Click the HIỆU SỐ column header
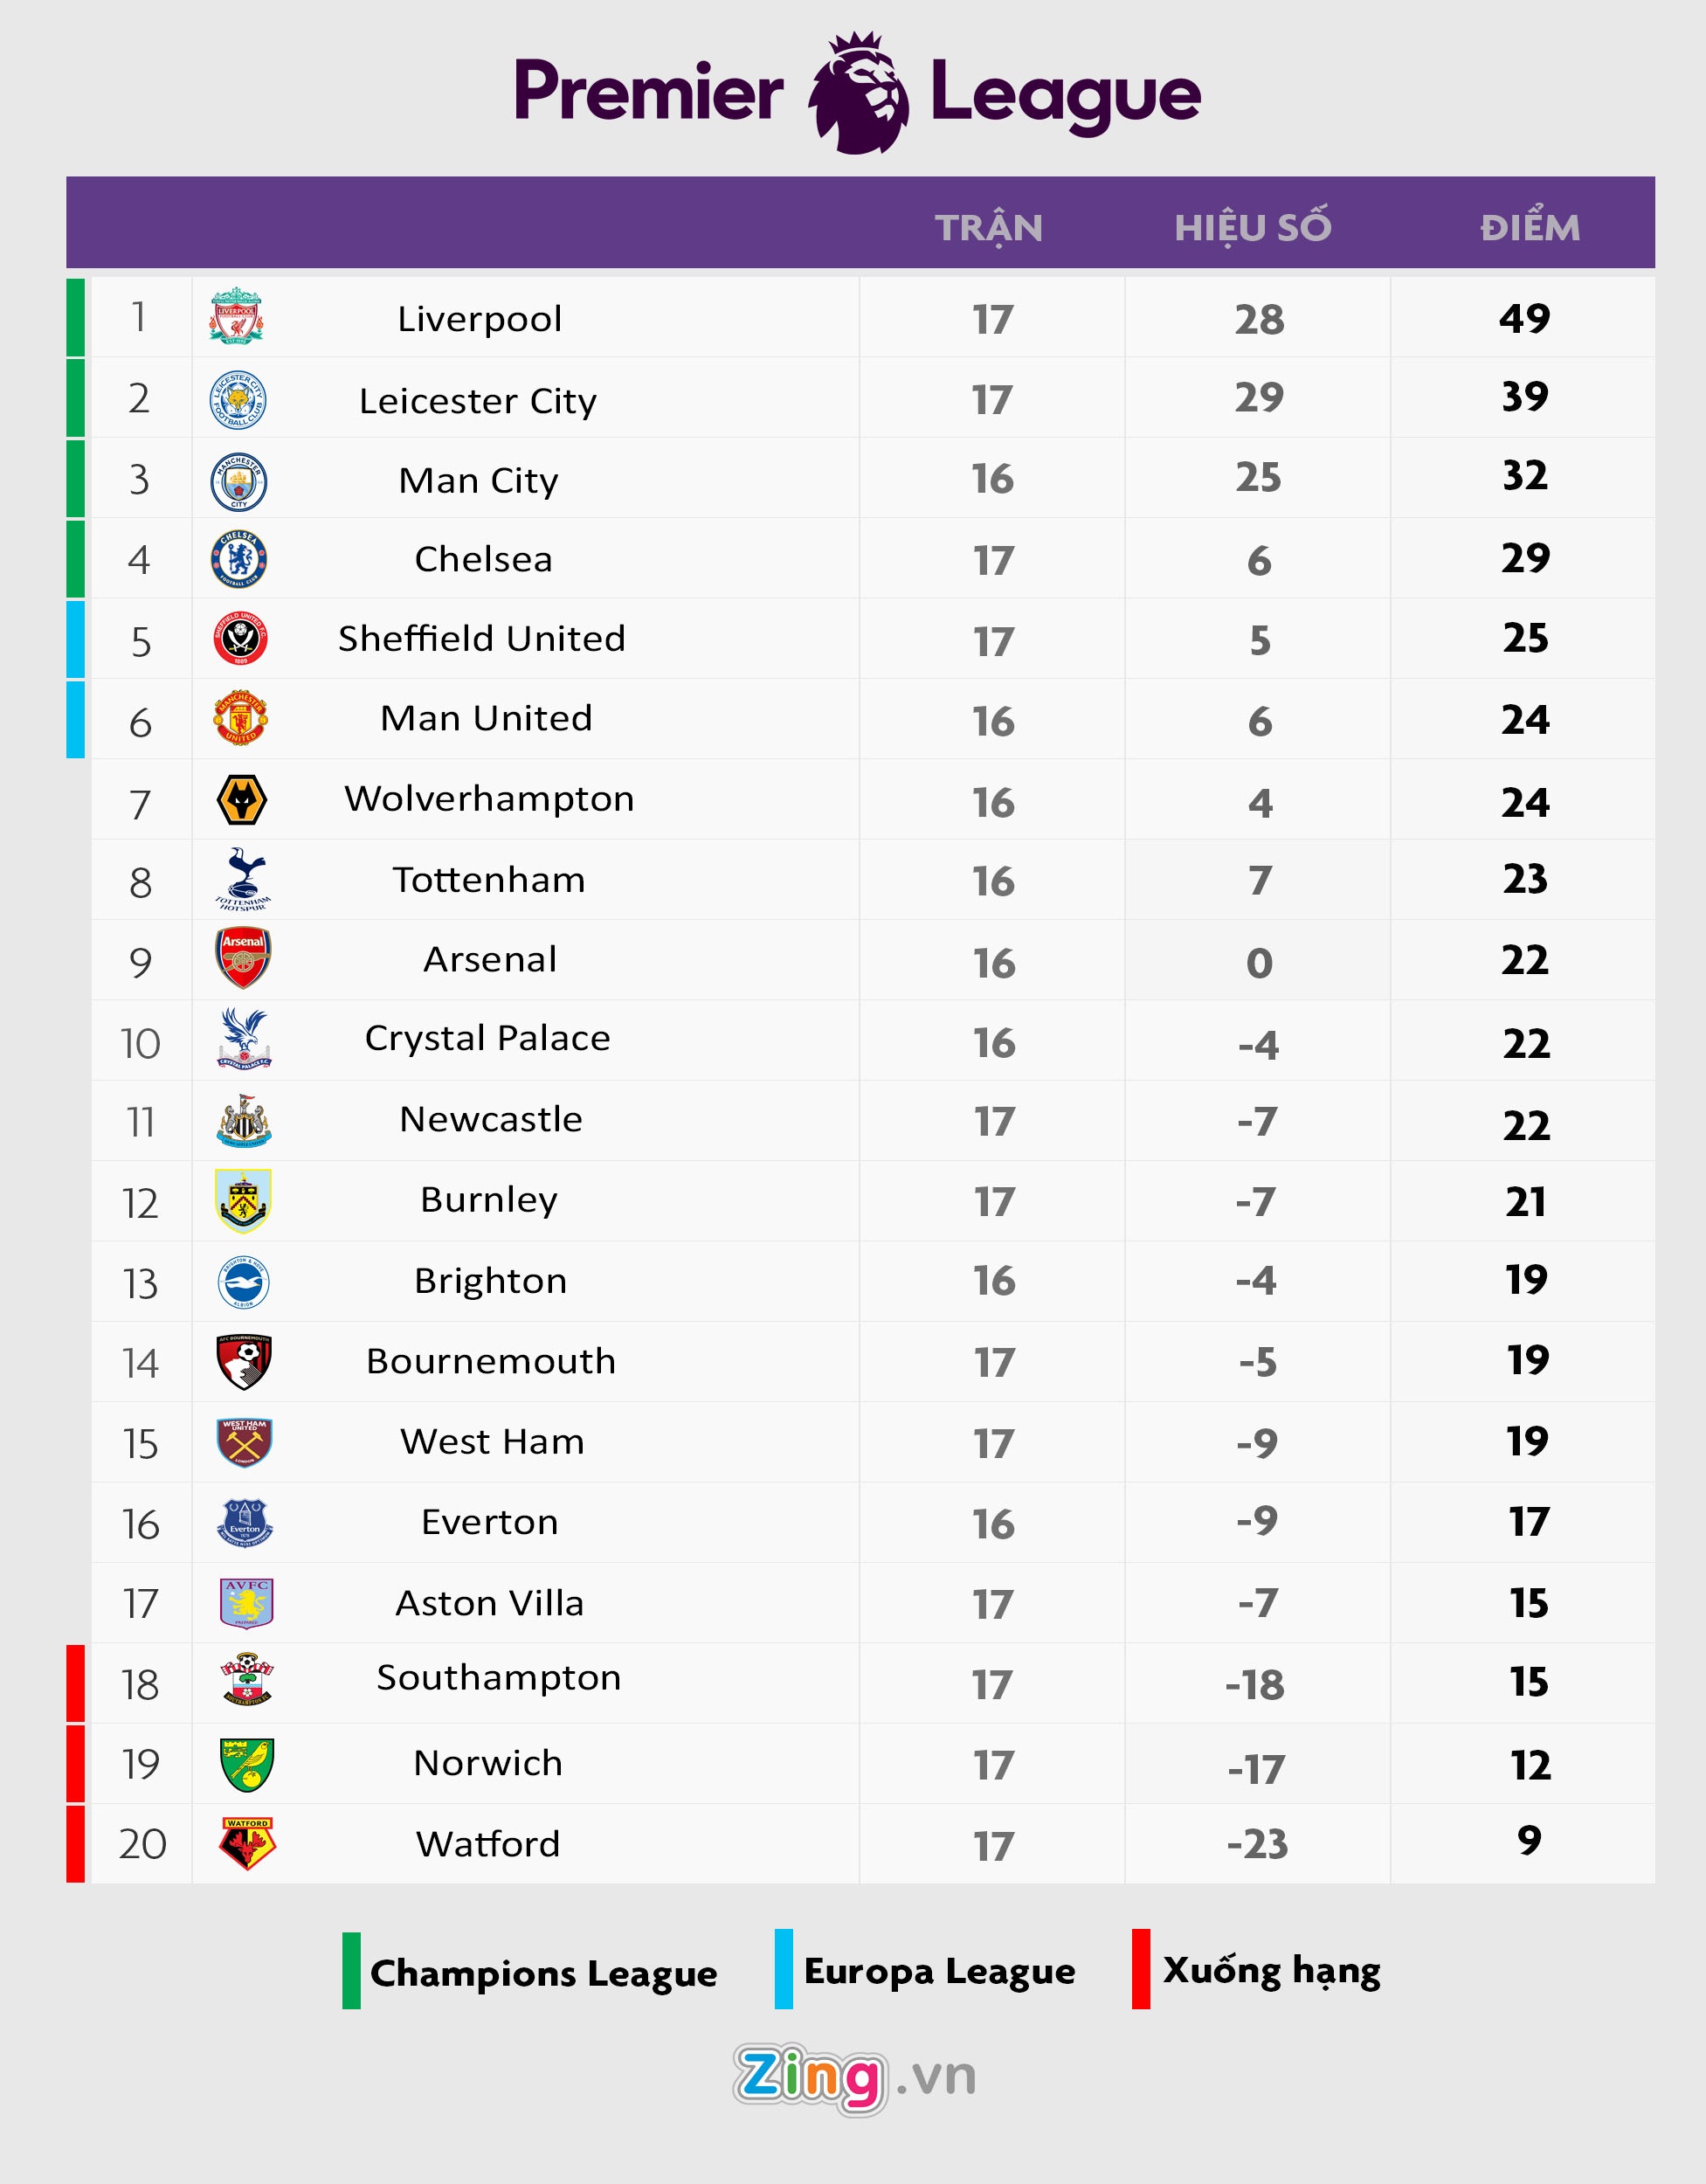Image resolution: width=1706 pixels, height=2184 pixels. tap(1252, 228)
